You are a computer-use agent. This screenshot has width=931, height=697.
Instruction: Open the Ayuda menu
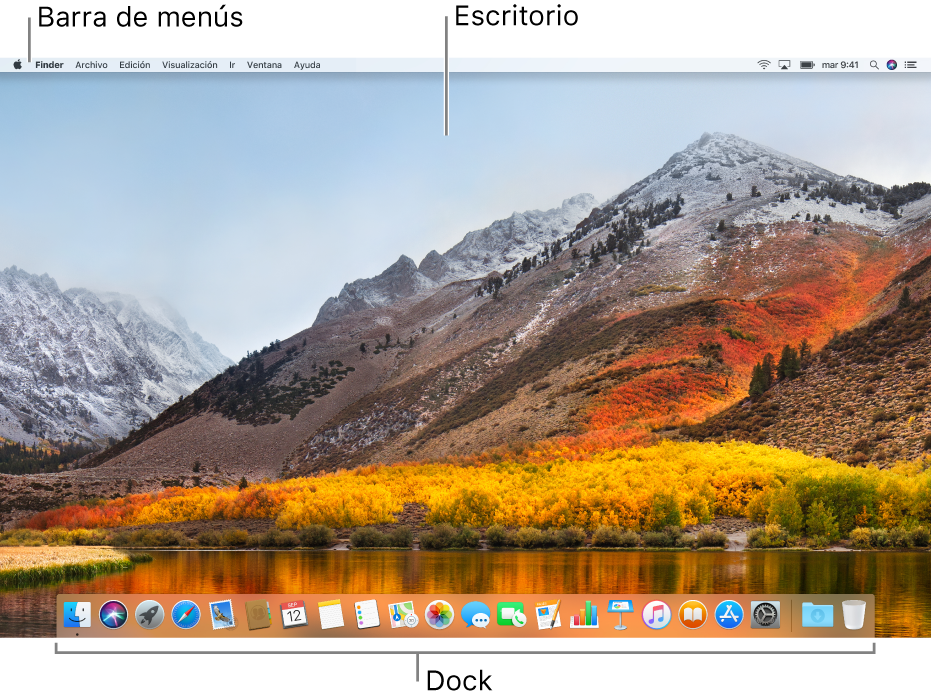coord(307,65)
